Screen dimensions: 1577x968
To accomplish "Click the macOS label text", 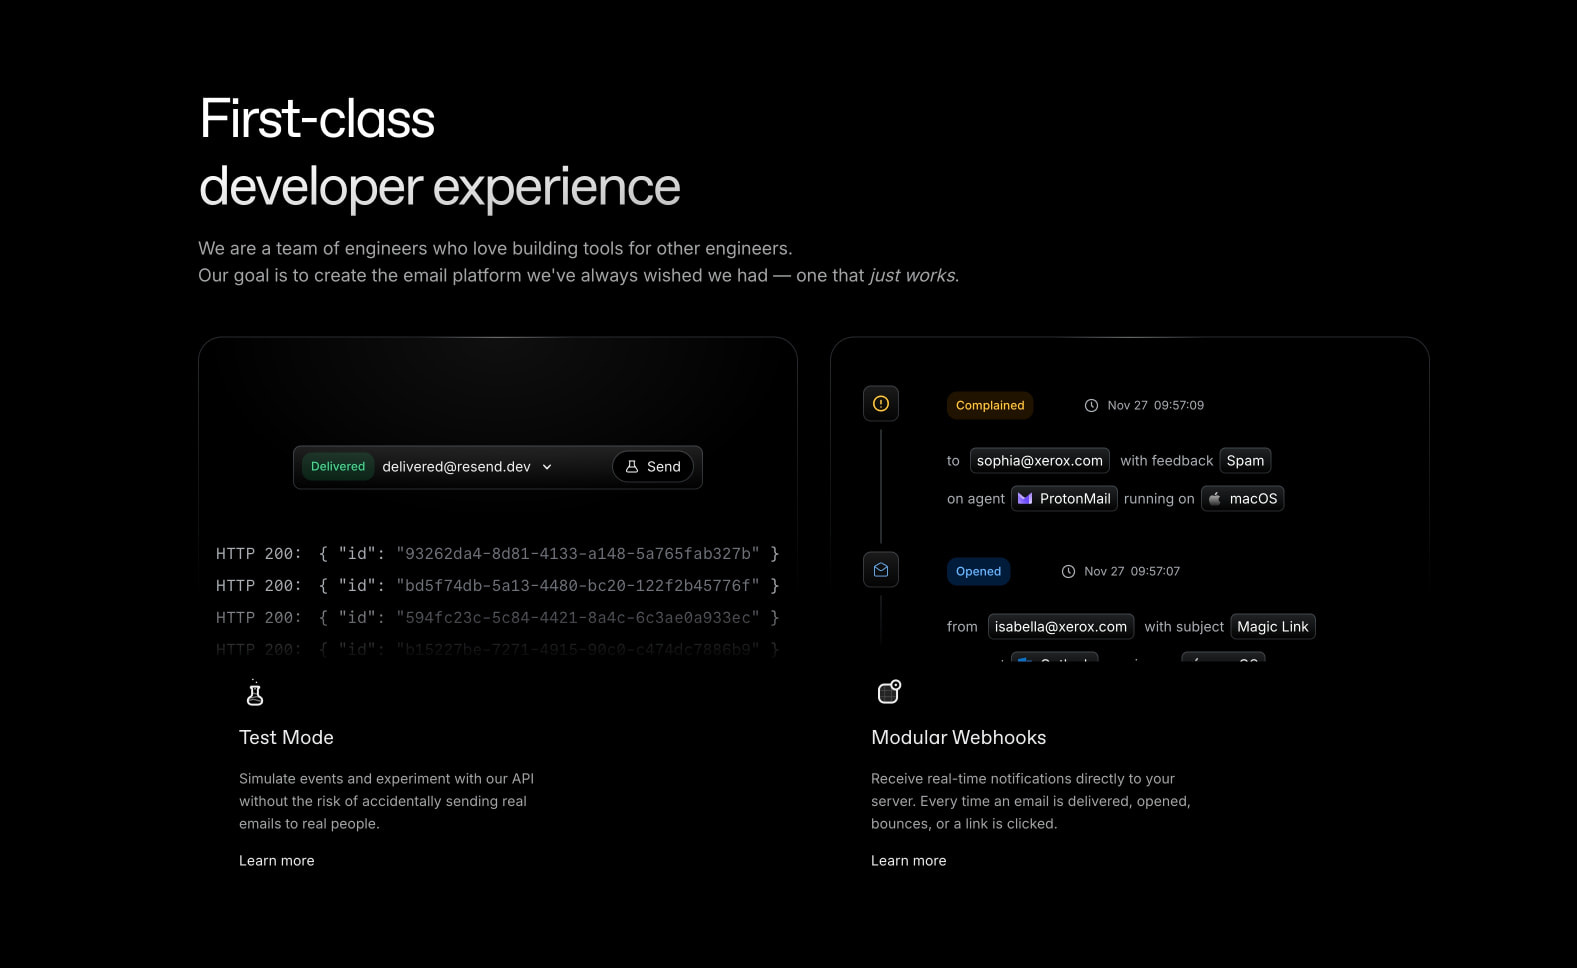I will [x=1254, y=499].
